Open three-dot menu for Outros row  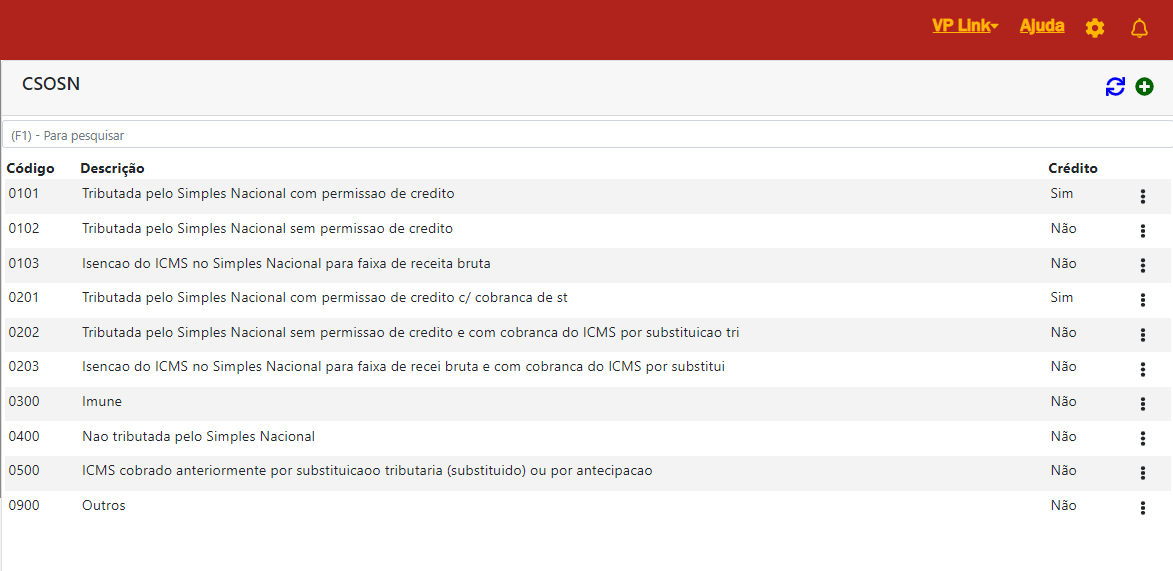click(1142, 508)
